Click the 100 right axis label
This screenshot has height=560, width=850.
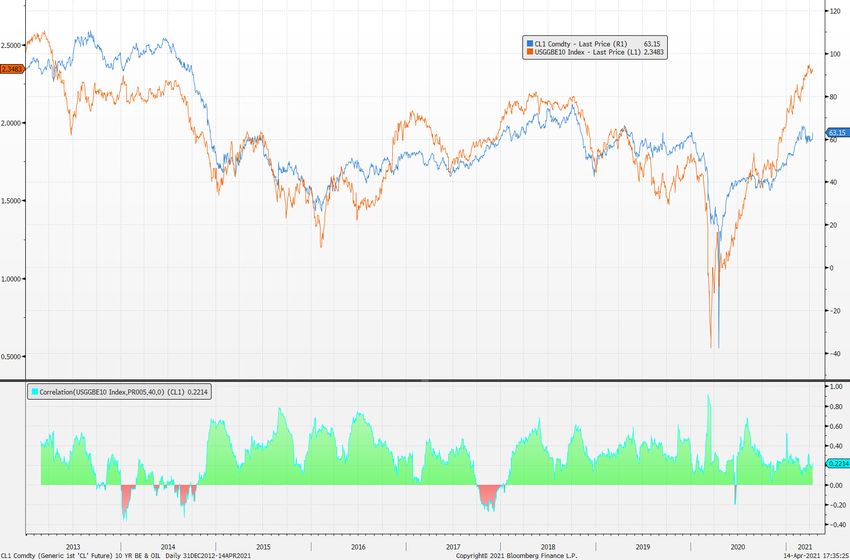(836, 54)
